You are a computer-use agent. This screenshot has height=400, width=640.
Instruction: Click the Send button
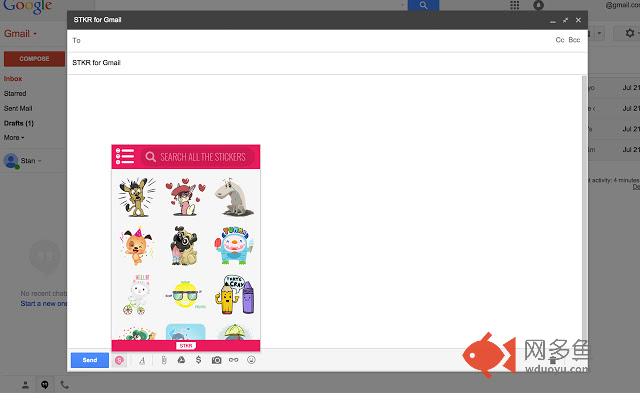(x=90, y=360)
